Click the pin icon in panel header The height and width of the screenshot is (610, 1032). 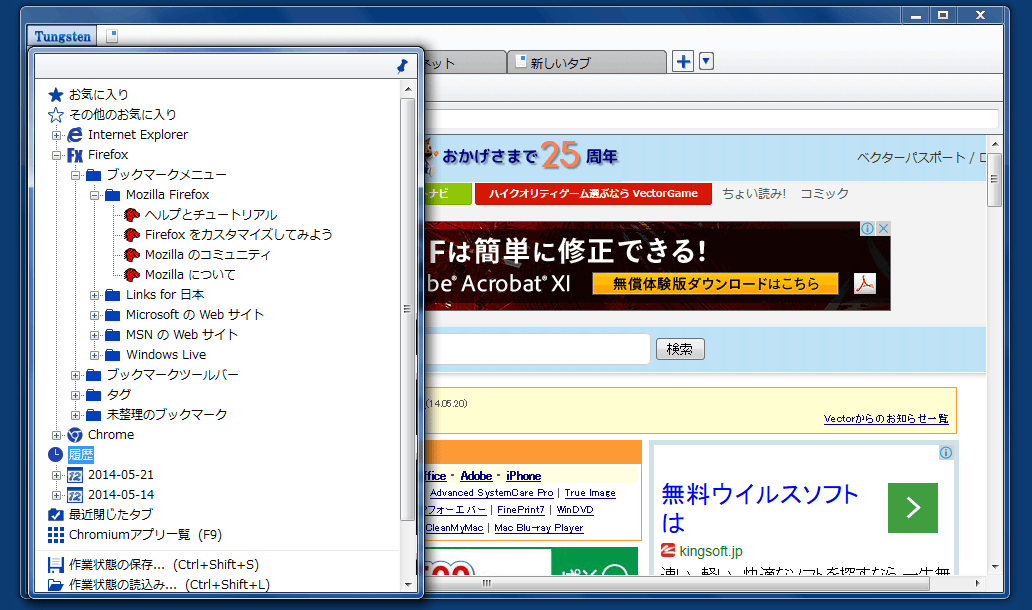(402, 66)
